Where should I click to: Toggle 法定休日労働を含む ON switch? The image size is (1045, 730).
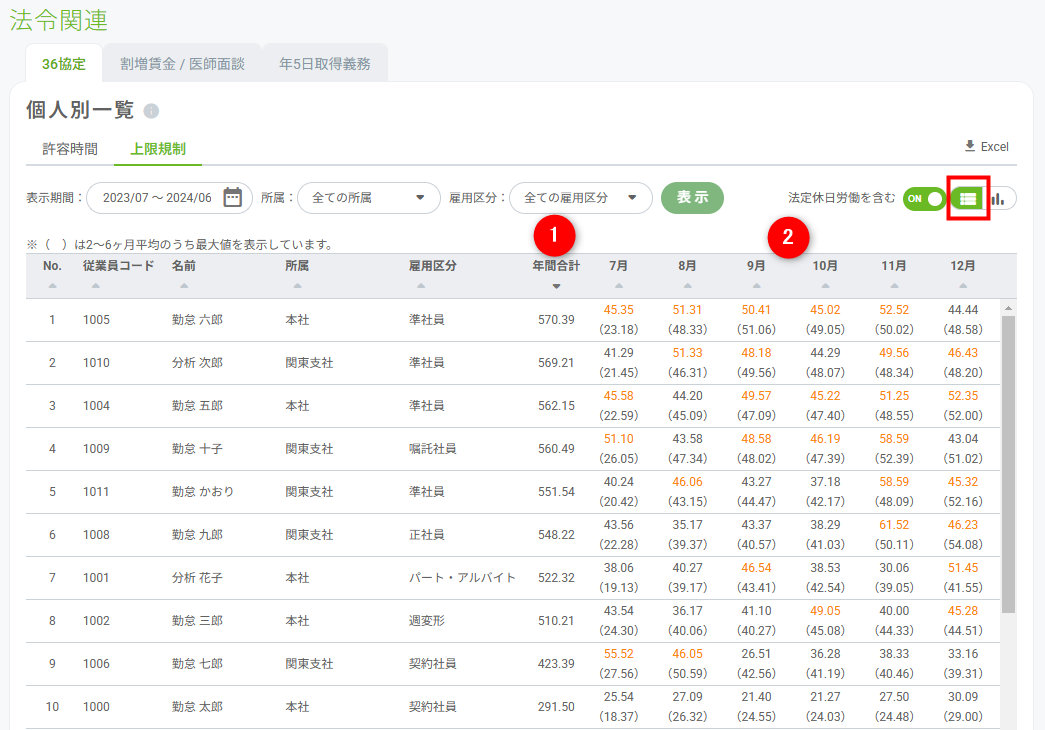click(924, 199)
